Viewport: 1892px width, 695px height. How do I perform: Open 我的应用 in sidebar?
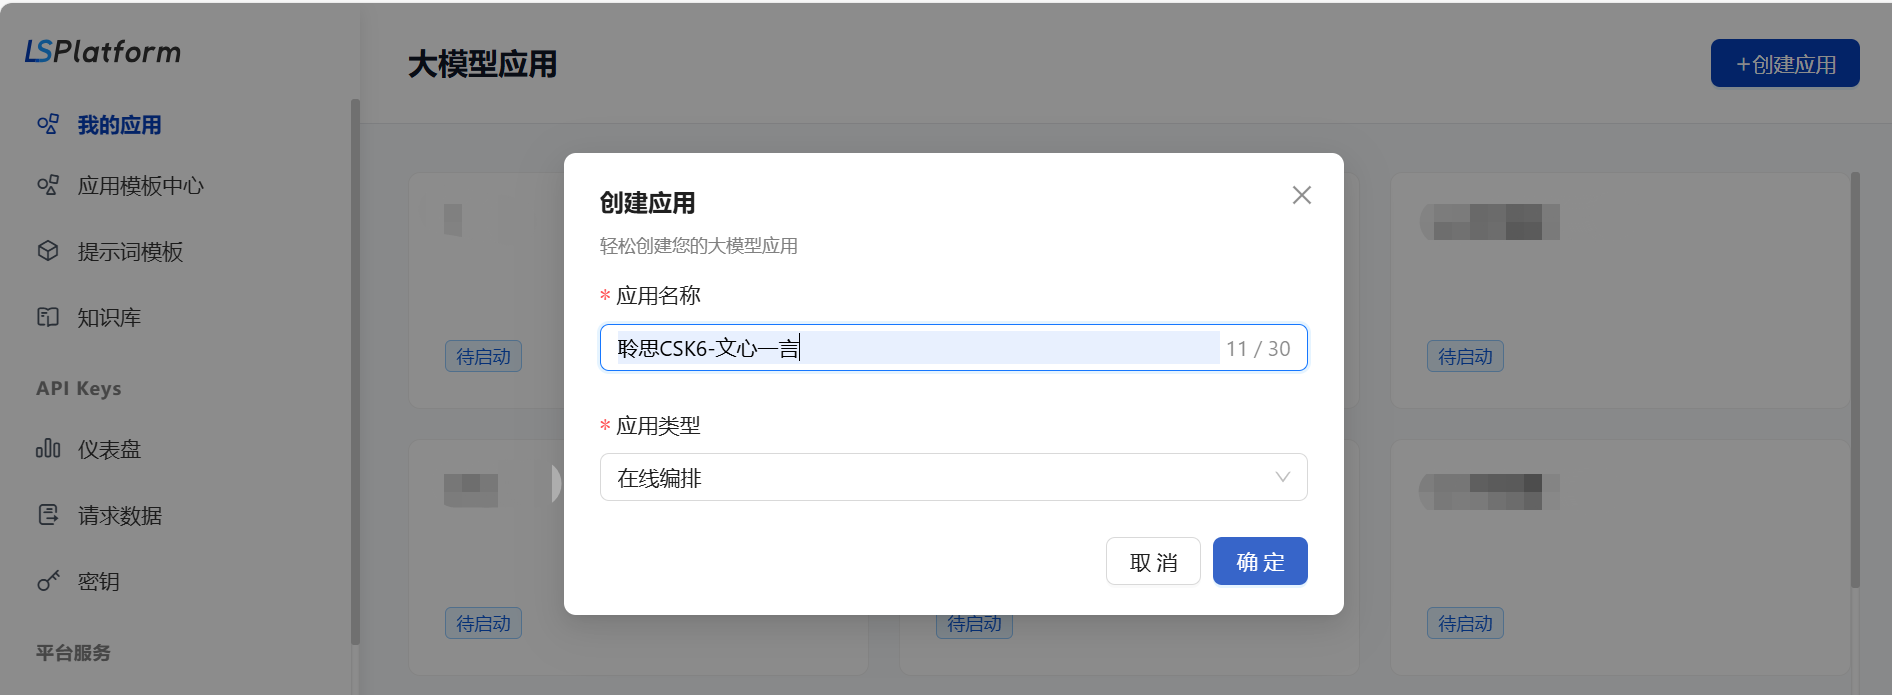coord(119,125)
